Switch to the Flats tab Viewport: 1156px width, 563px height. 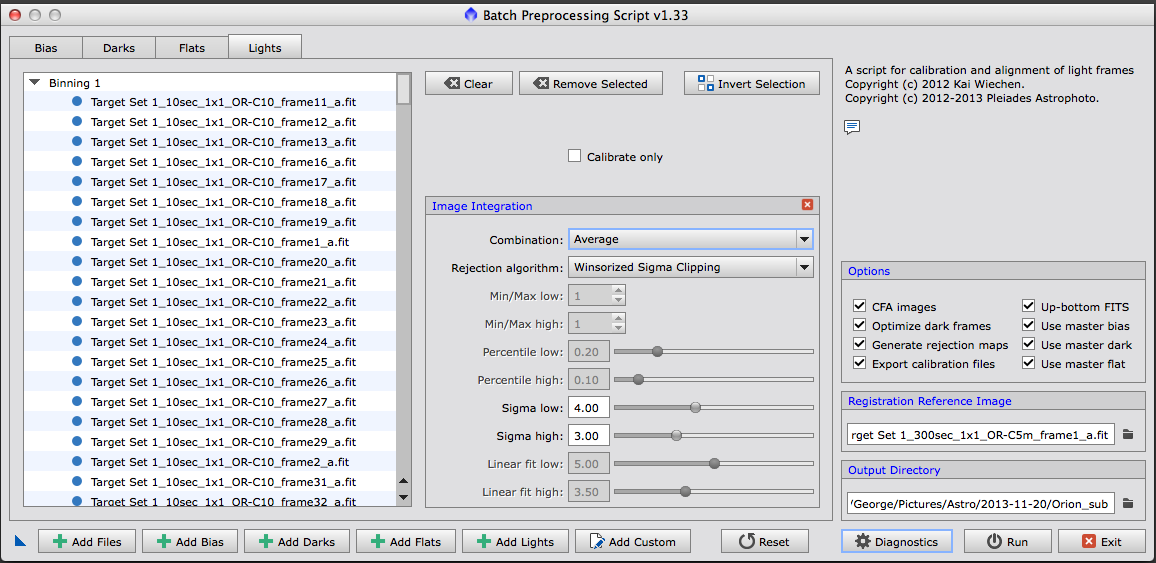[x=191, y=48]
